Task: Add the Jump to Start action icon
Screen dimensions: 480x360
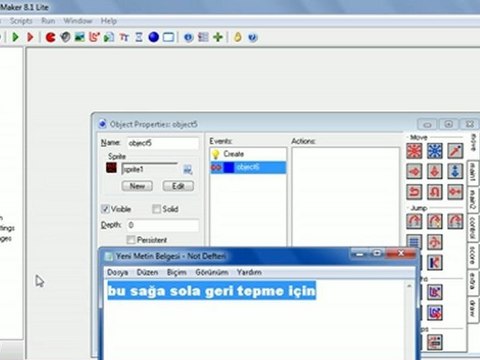Action: tap(435, 221)
